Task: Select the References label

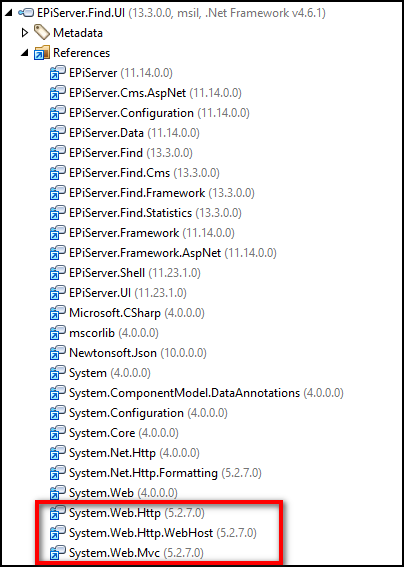Action: (81, 53)
